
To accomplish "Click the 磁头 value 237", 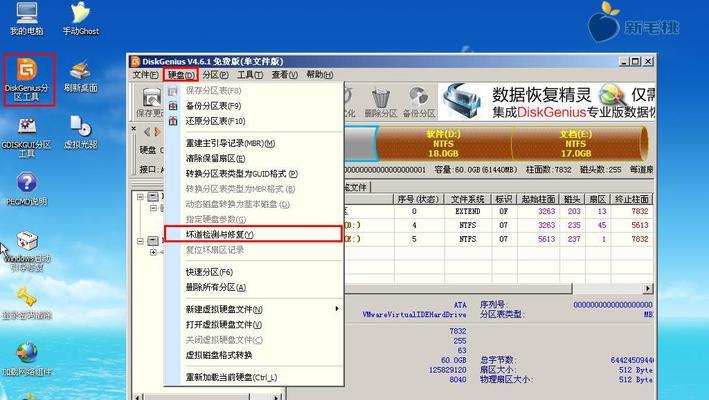I will (574, 239).
